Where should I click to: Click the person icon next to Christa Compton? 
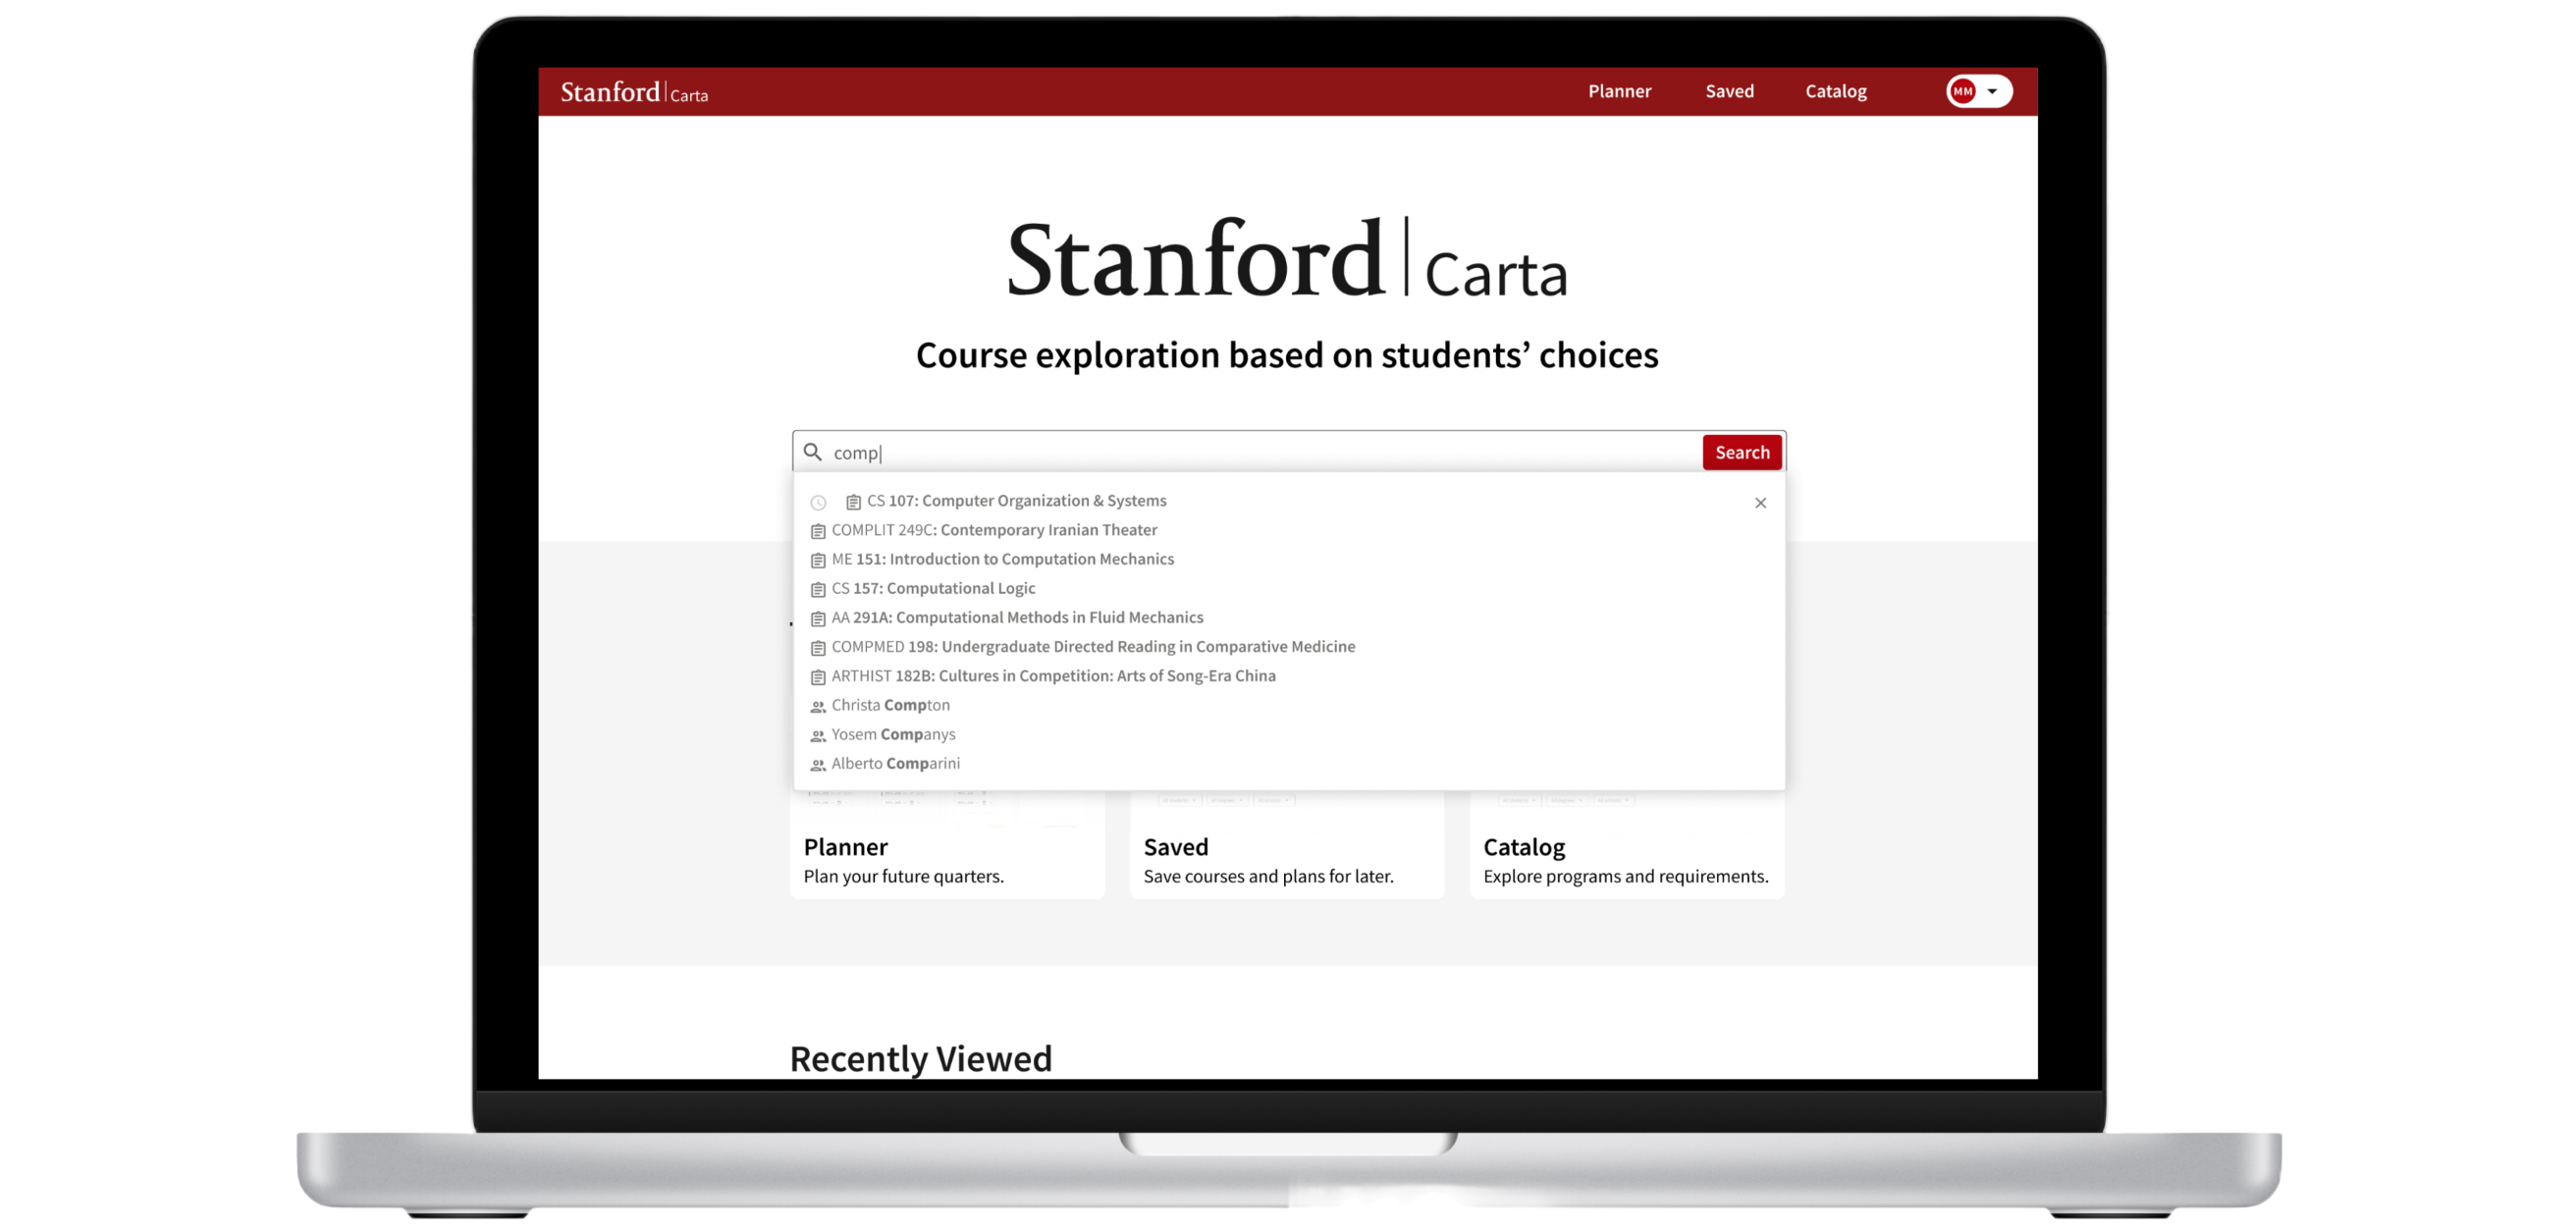818,705
